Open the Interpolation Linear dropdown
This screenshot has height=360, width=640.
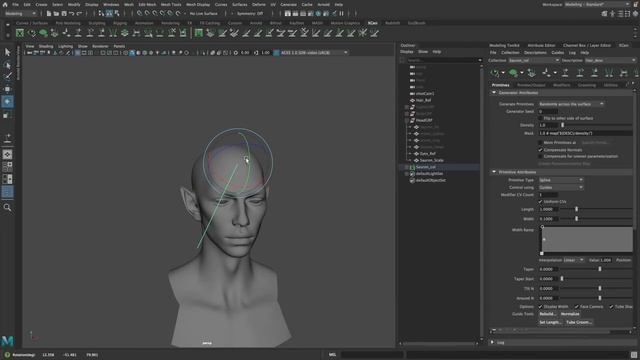573,260
